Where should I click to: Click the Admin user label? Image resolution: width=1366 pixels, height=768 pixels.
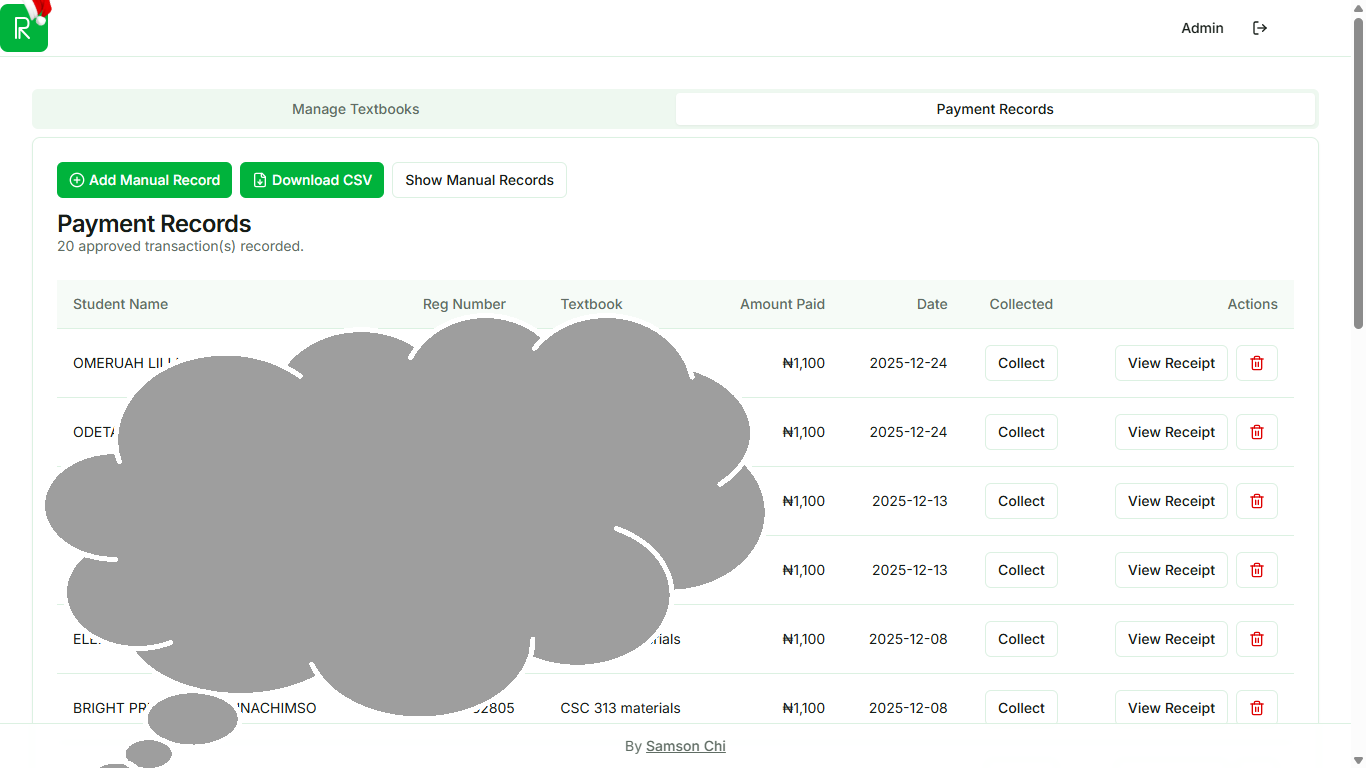1202,28
